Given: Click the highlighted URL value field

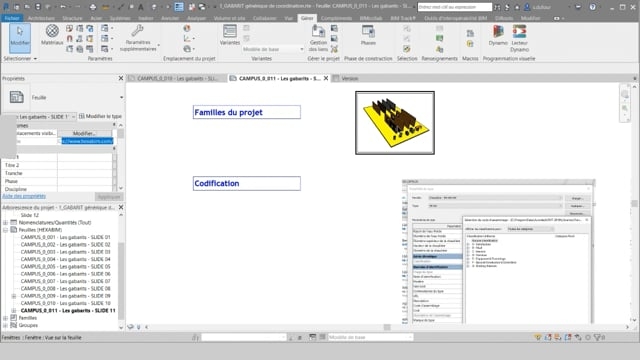Looking at the screenshot, I should pyautogui.click(x=87, y=141).
